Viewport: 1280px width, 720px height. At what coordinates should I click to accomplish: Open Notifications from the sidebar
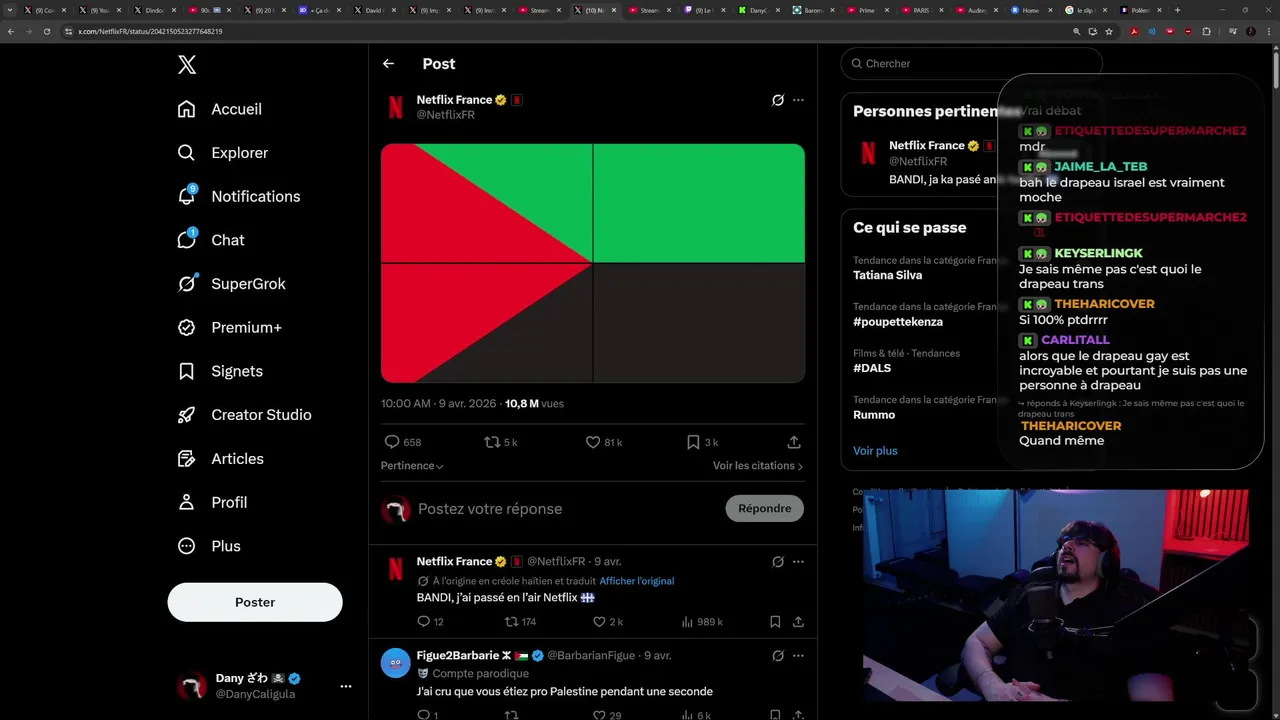[239, 196]
